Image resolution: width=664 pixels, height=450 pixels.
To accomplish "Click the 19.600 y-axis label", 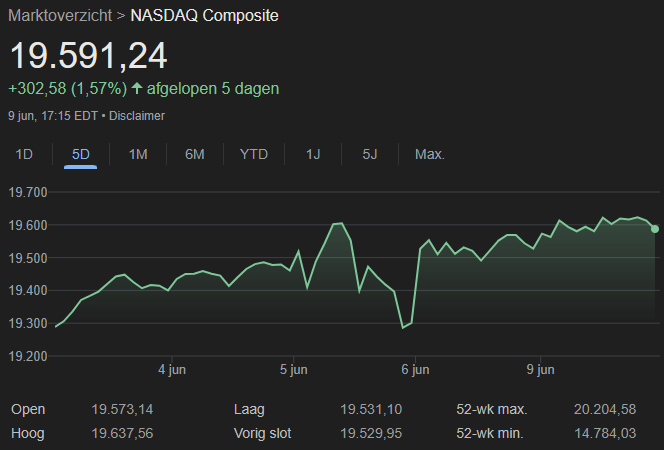I will click(28, 225).
